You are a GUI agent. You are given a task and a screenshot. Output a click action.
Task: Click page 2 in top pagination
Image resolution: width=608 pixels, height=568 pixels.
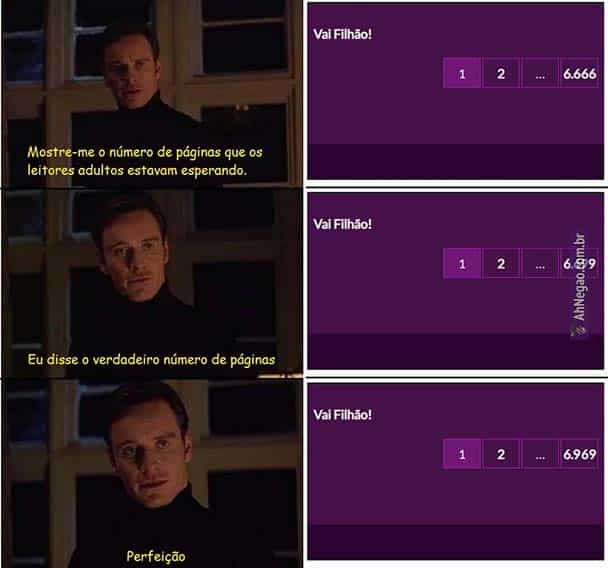point(501,73)
